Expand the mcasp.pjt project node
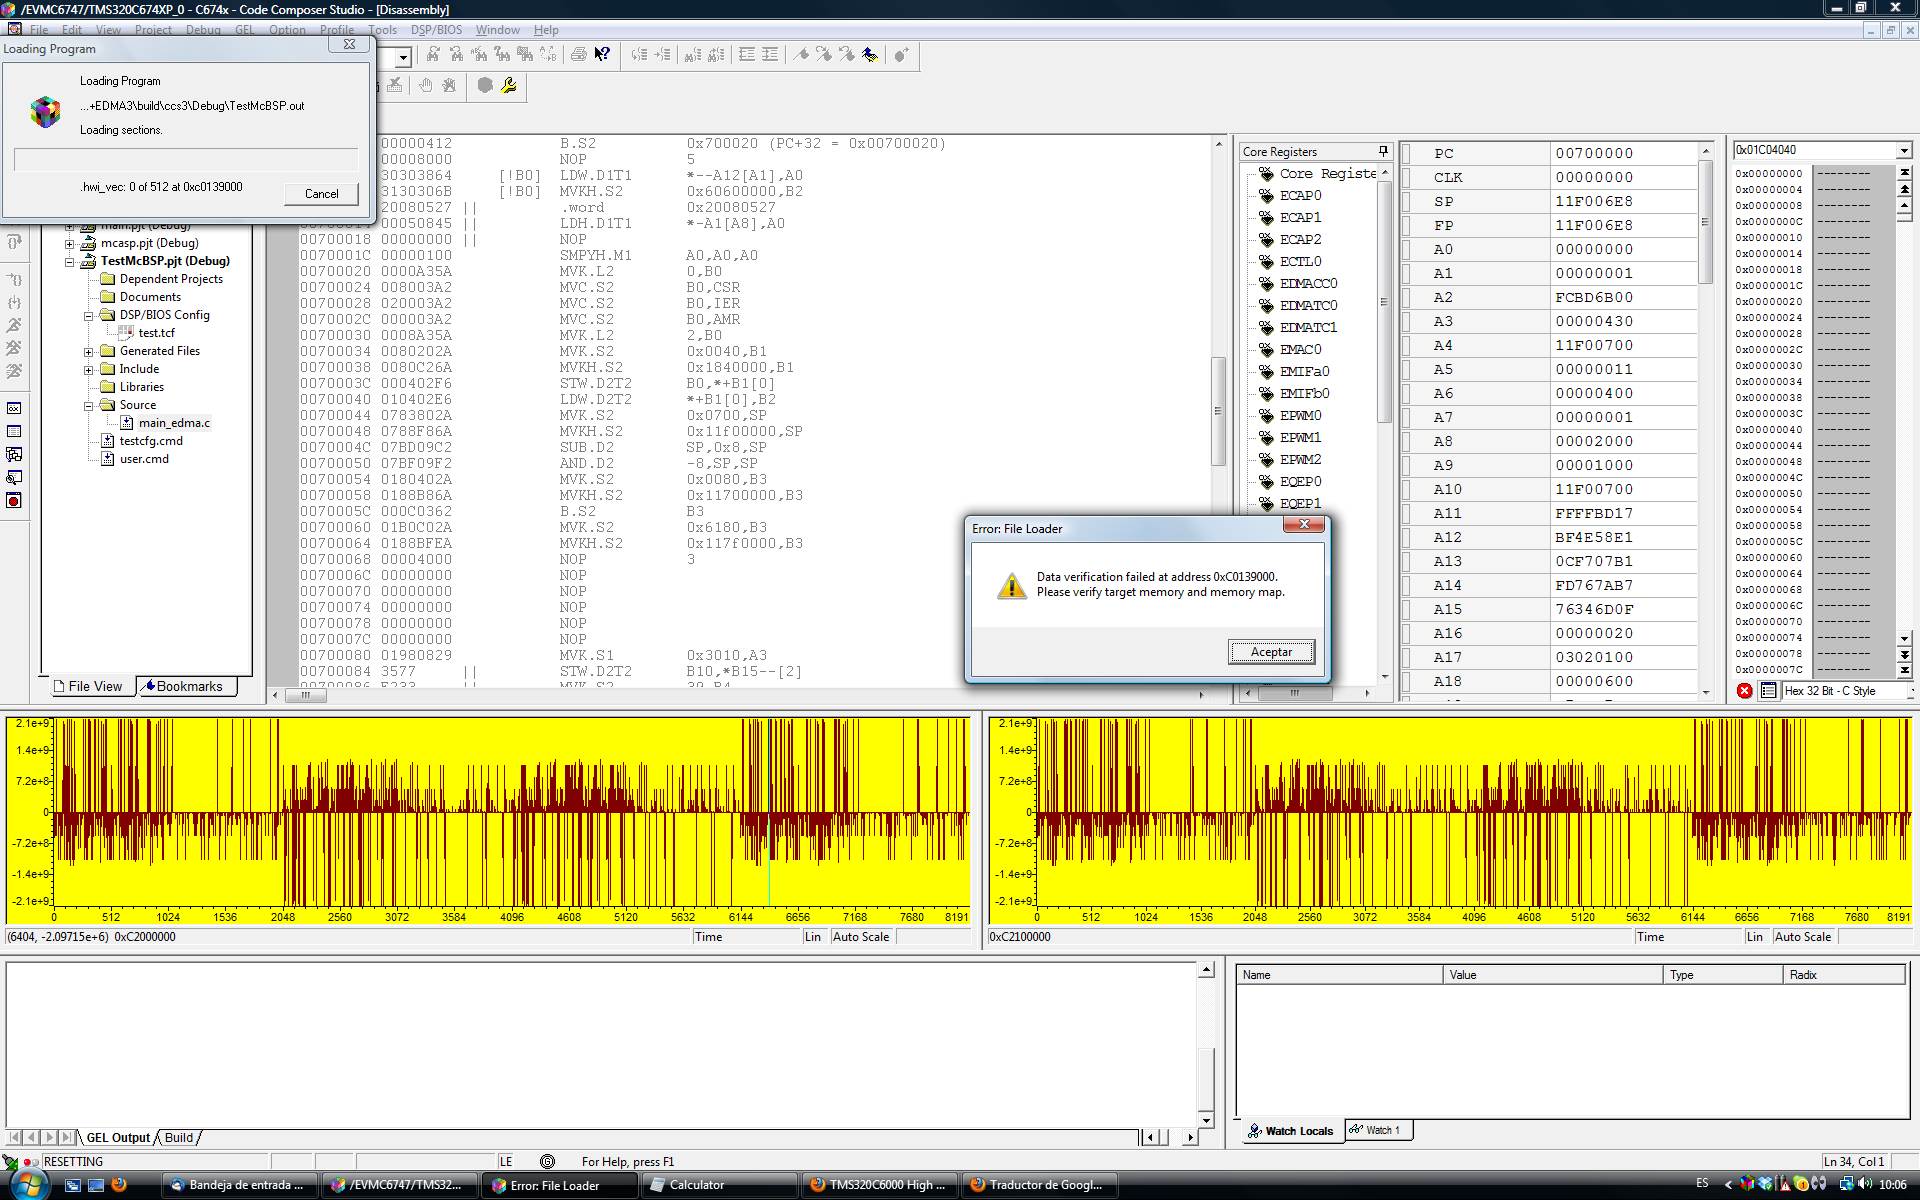 pyautogui.click(x=70, y=243)
